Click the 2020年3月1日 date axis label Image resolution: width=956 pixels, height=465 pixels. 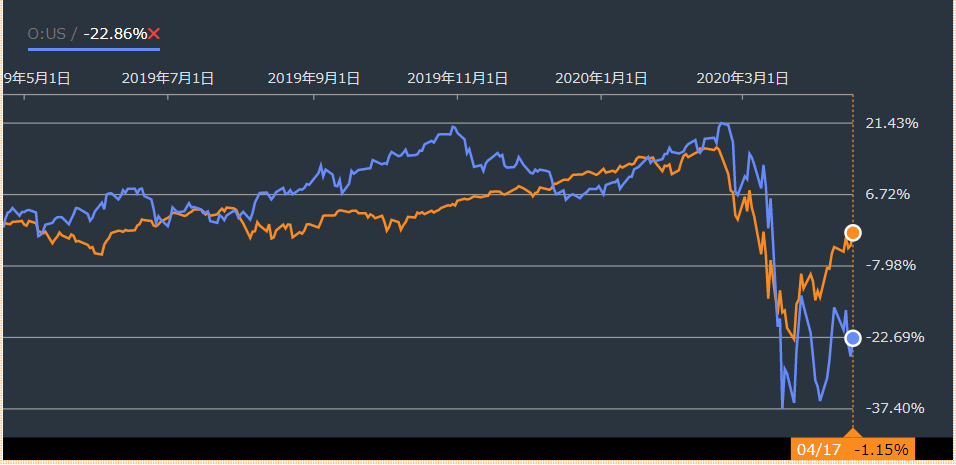tap(743, 78)
